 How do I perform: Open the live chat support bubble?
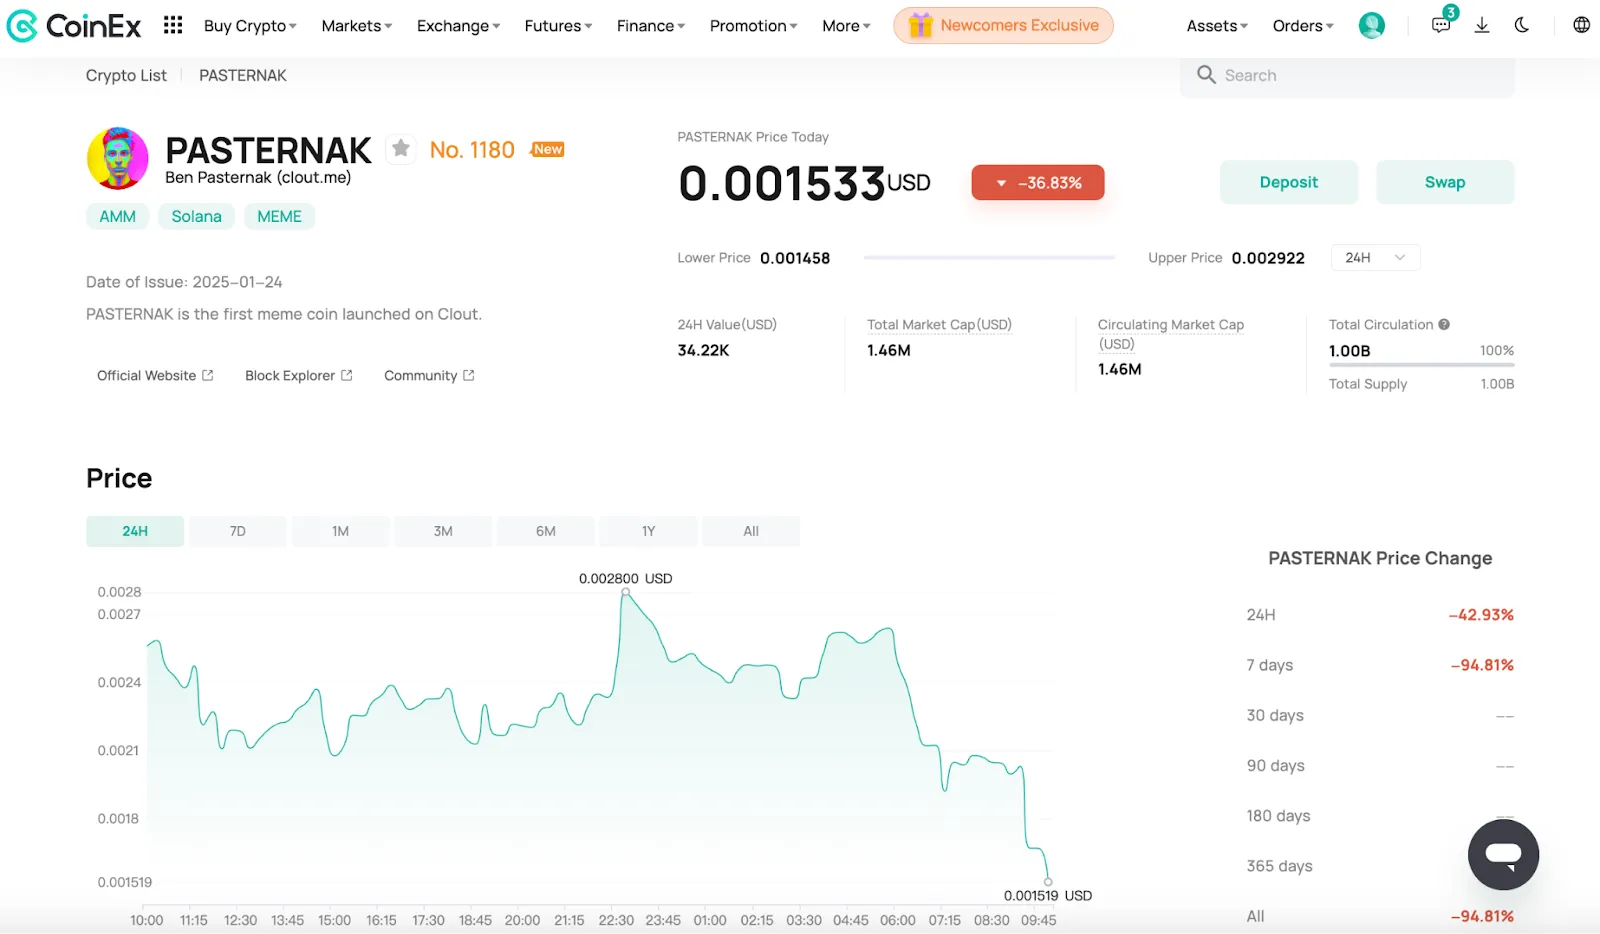tap(1503, 855)
